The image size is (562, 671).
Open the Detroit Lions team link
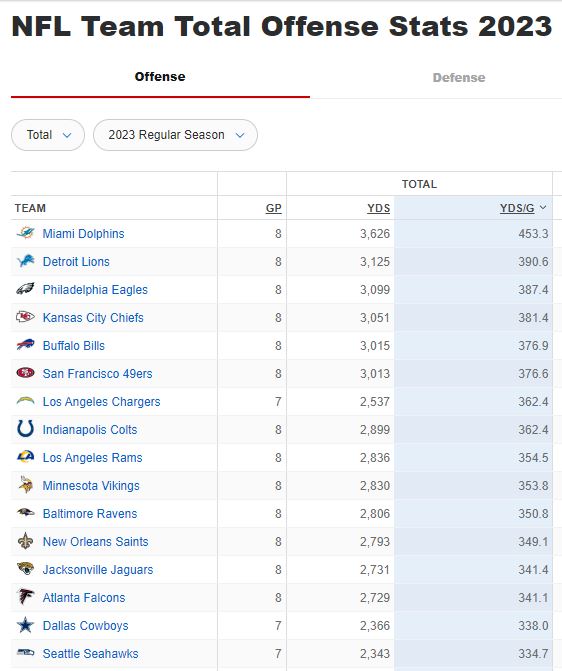76,261
